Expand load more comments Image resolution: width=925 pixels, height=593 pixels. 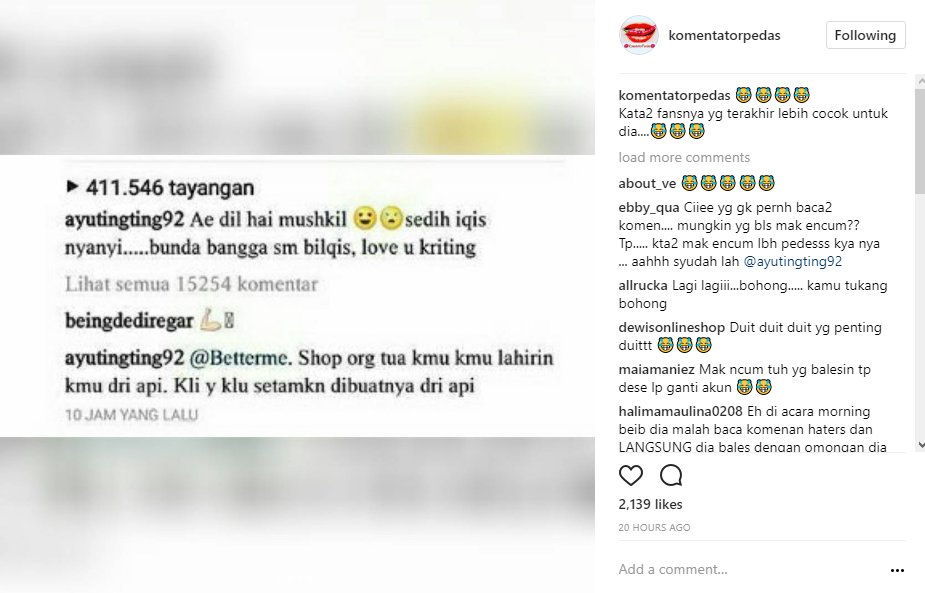tap(684, 158)
